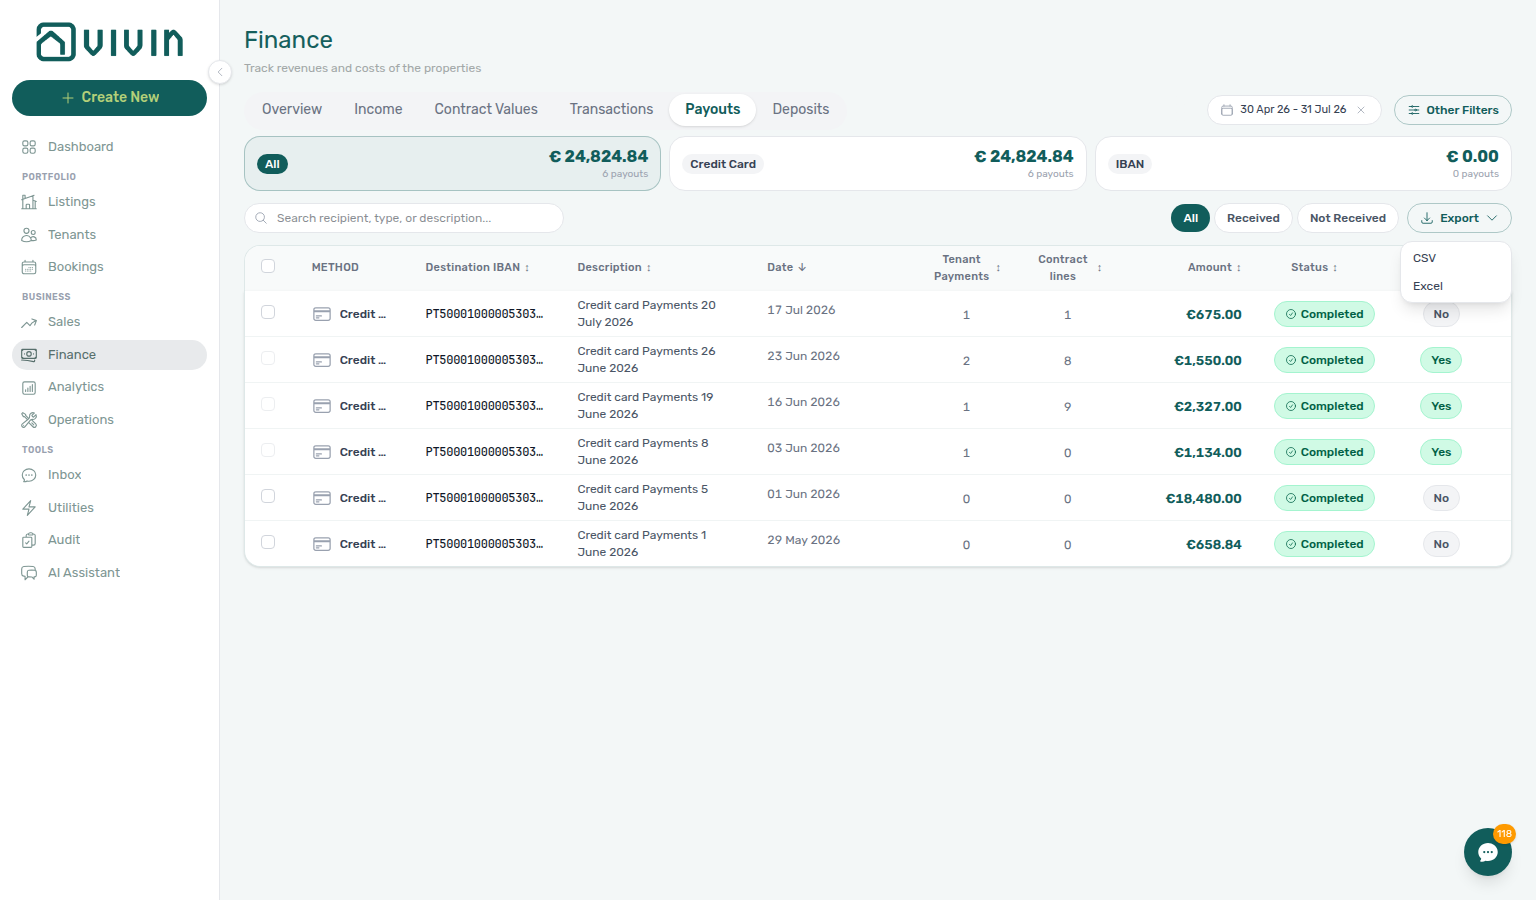Check the row for 29 May 2026 payout
This screenshot has width=1536, height=900.
(x=268, y=542)
